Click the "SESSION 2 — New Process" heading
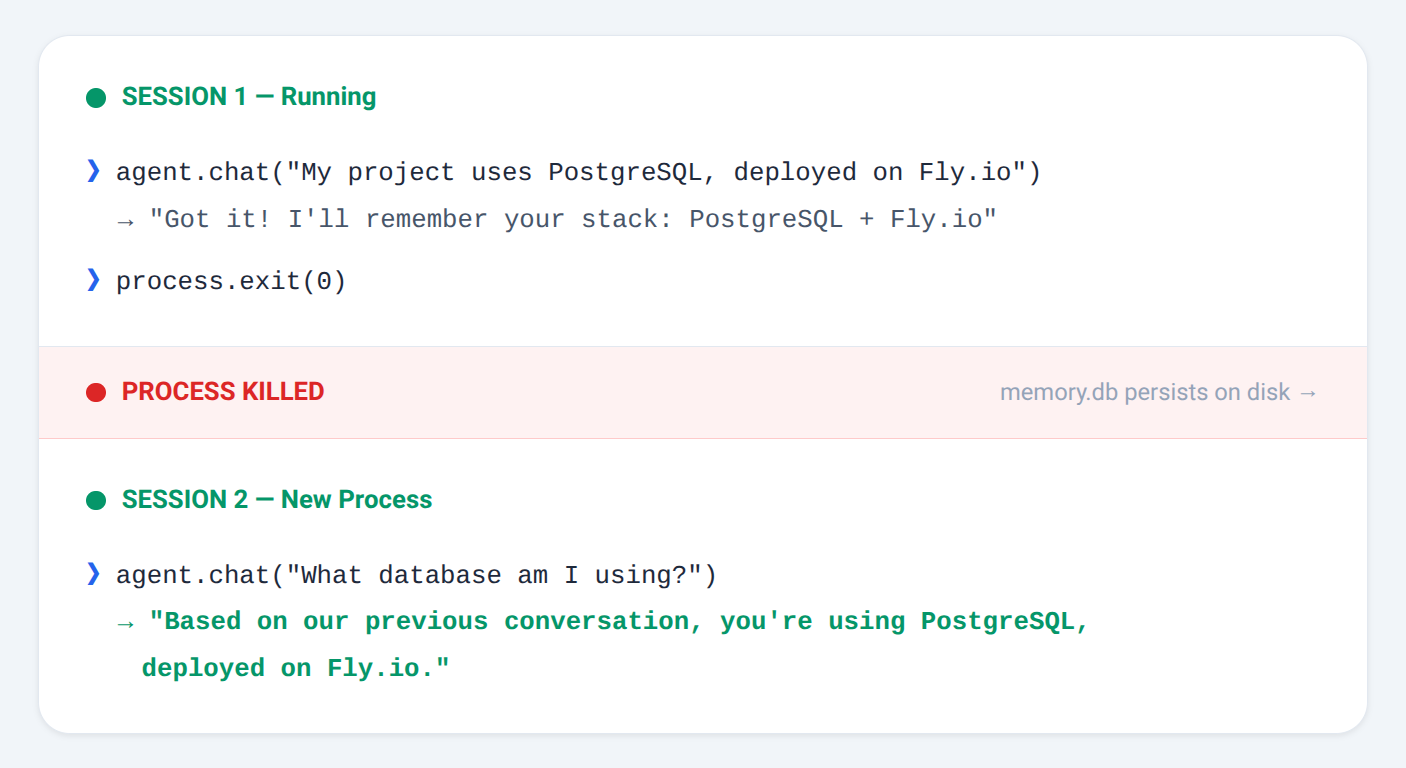This screenshot has width=1406, height=768. click(277, 500)
